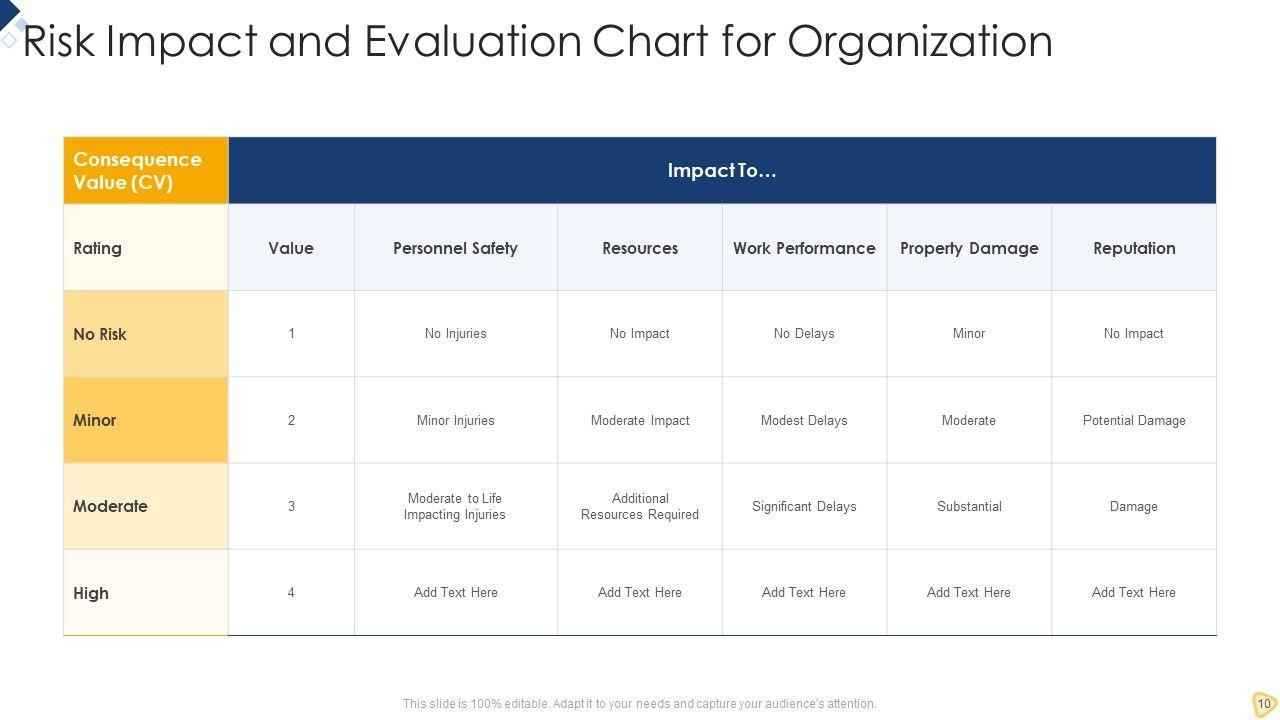
Task: Click the footer '100% editable' text
Action: coord(639,704)
